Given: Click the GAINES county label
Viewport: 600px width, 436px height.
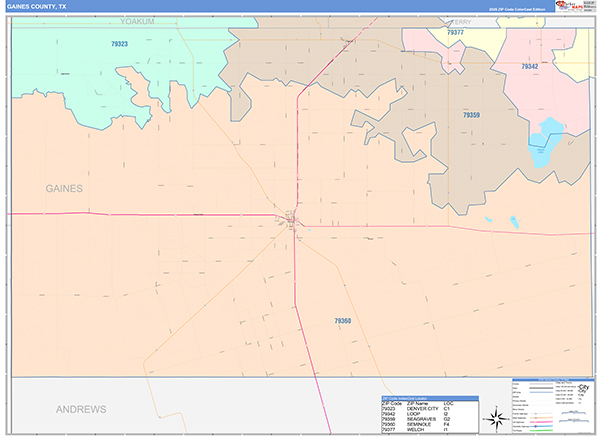Looking at the screenshot, I should coord(64,188).
